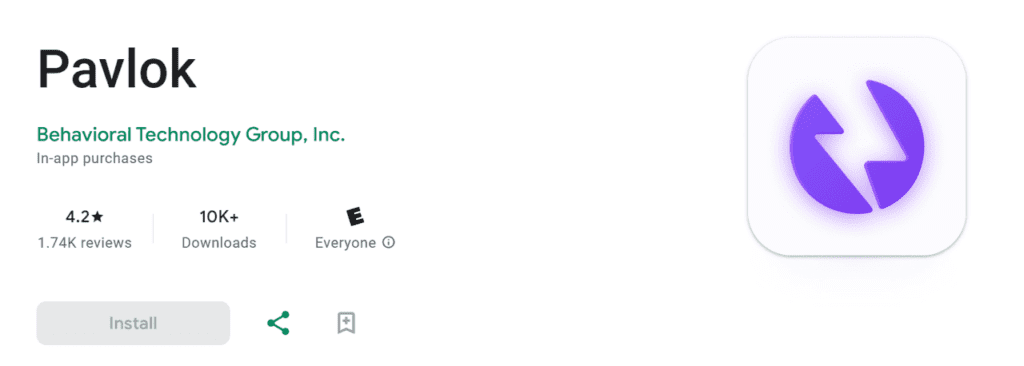Add Pavlok to wishlist via bookmark icon

[346, 323]
